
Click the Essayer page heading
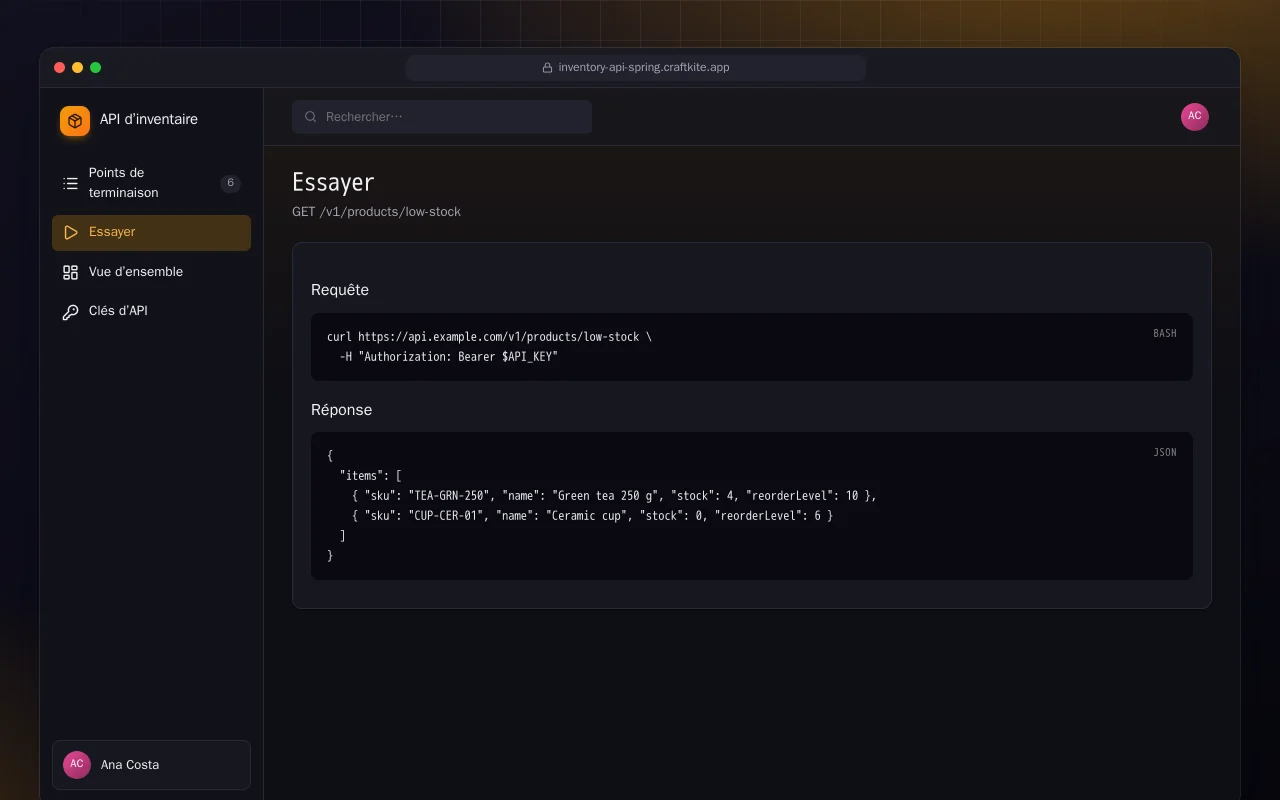(333, 182)
